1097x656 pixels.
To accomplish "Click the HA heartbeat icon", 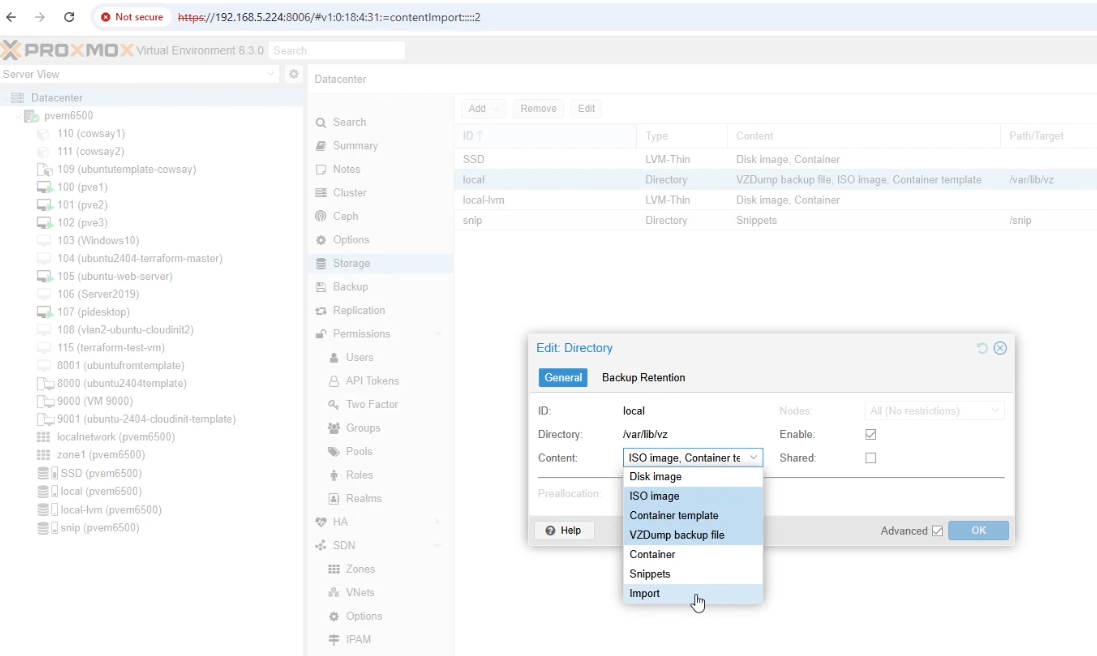I will 321,522.
